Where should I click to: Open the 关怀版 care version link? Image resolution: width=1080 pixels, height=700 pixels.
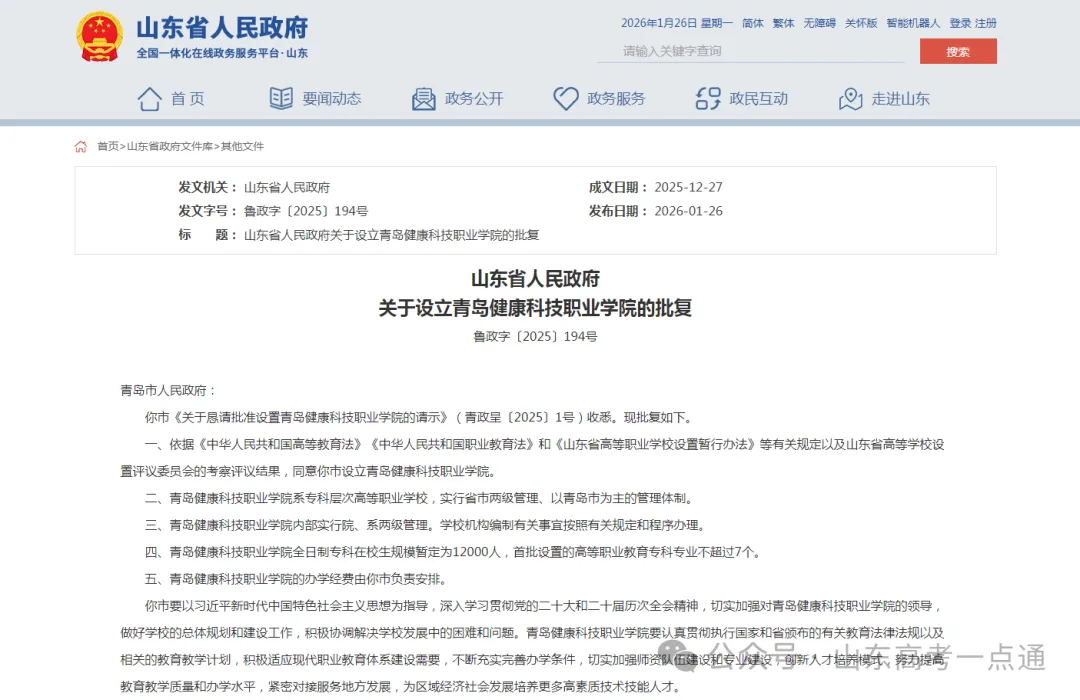[x=861, y=23]
